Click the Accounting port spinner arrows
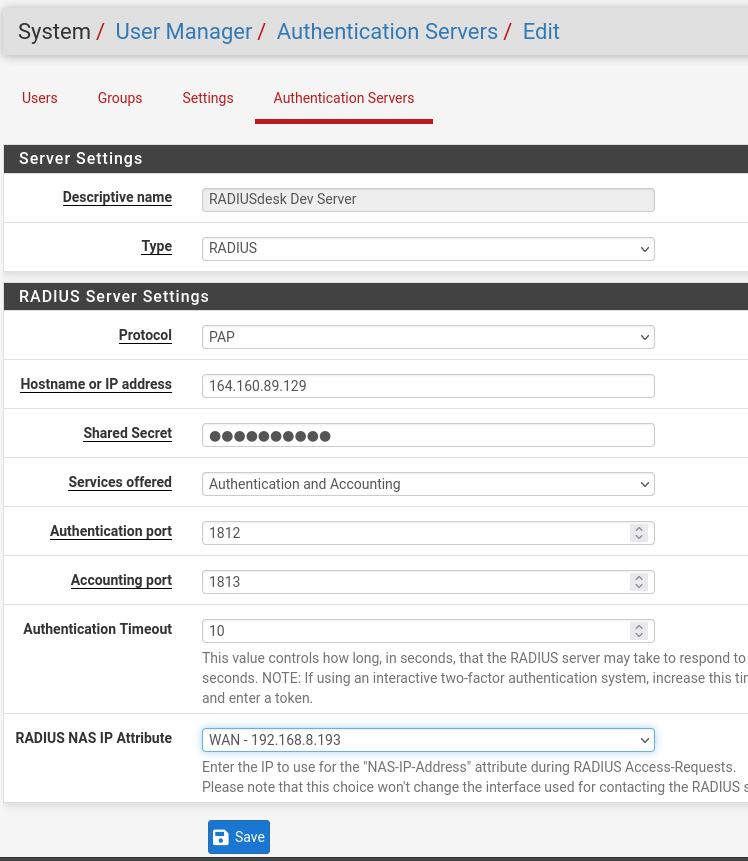Image resolution: width=748 pixels, height=861 pixels. coord(639,582)
